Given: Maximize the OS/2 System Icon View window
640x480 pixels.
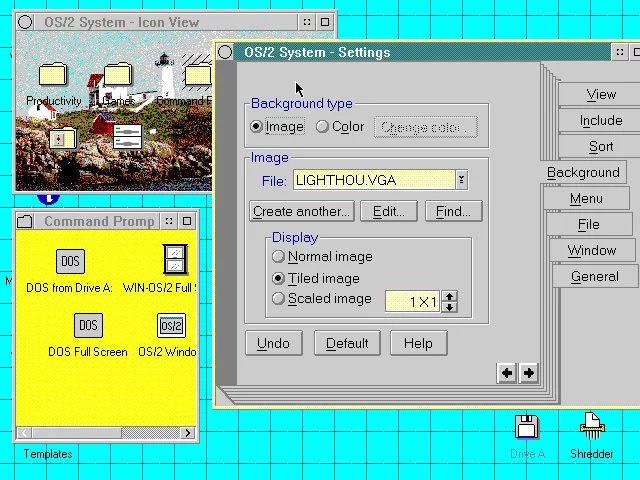Looking at the screenshot, I should [325, 22].
